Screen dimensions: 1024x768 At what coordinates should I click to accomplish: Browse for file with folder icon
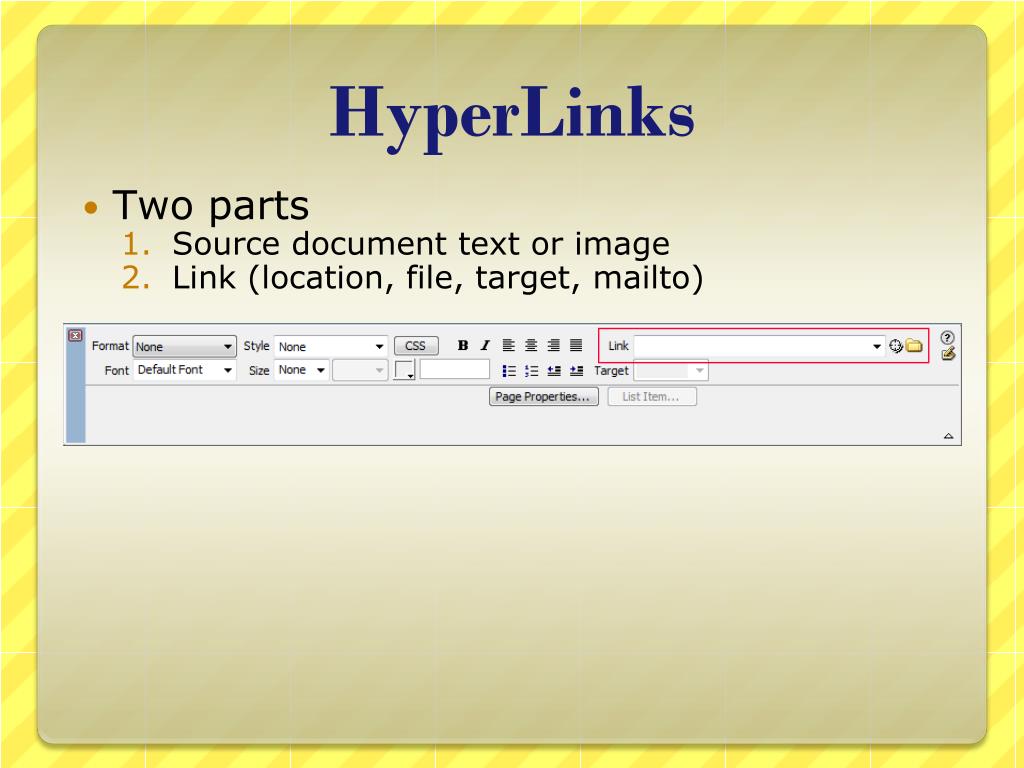[914, 346]
